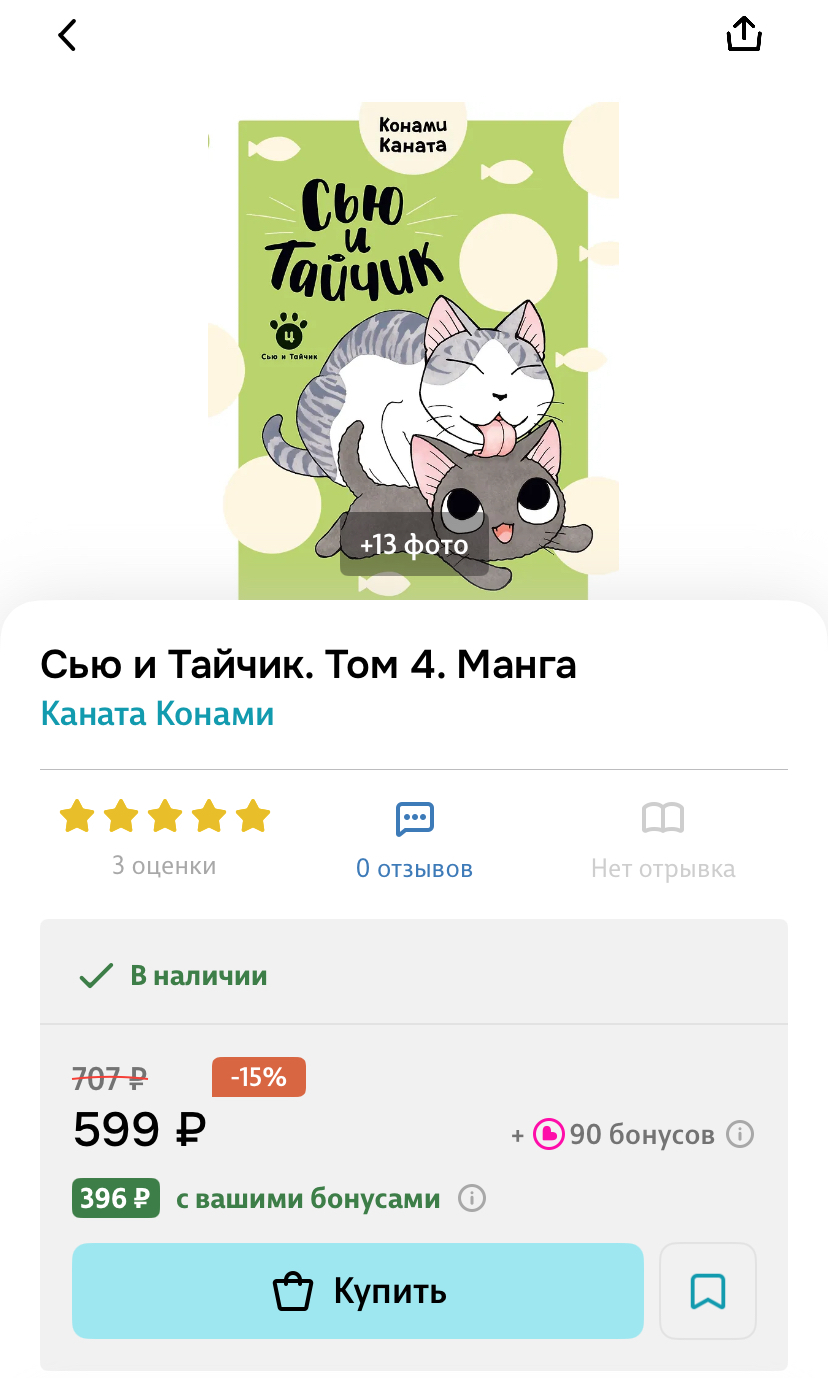828x1378 pixels.
Task: Tap the pink bonus heart icon
Action: click(x=548, y=1134)
